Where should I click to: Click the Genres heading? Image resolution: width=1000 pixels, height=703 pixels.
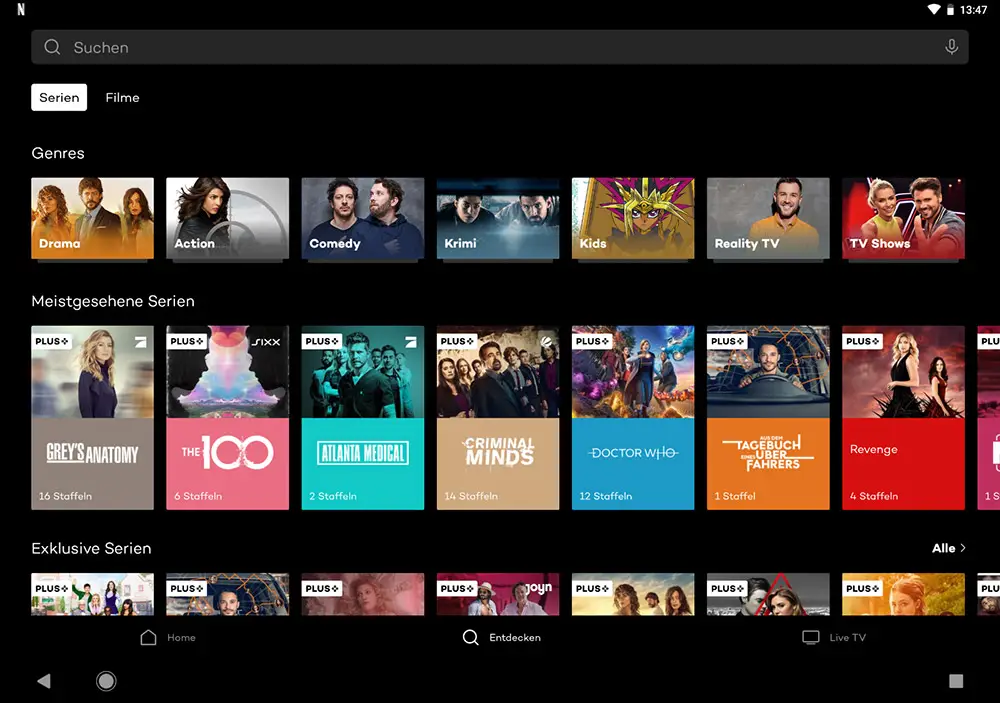click(x=58, y=153)
